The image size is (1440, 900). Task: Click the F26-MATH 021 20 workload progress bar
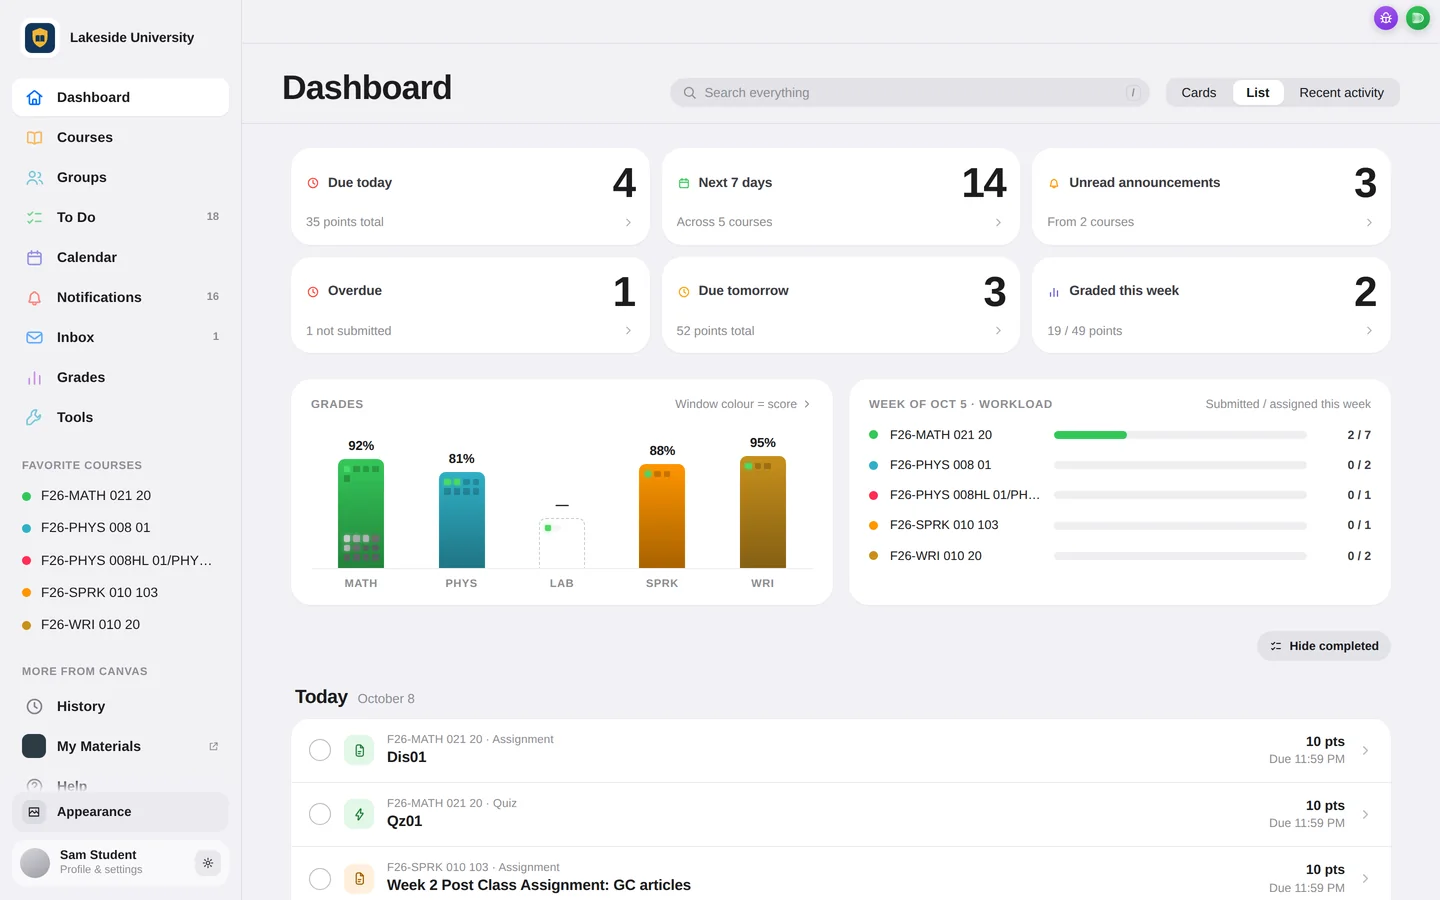[x=1180, y=435]
